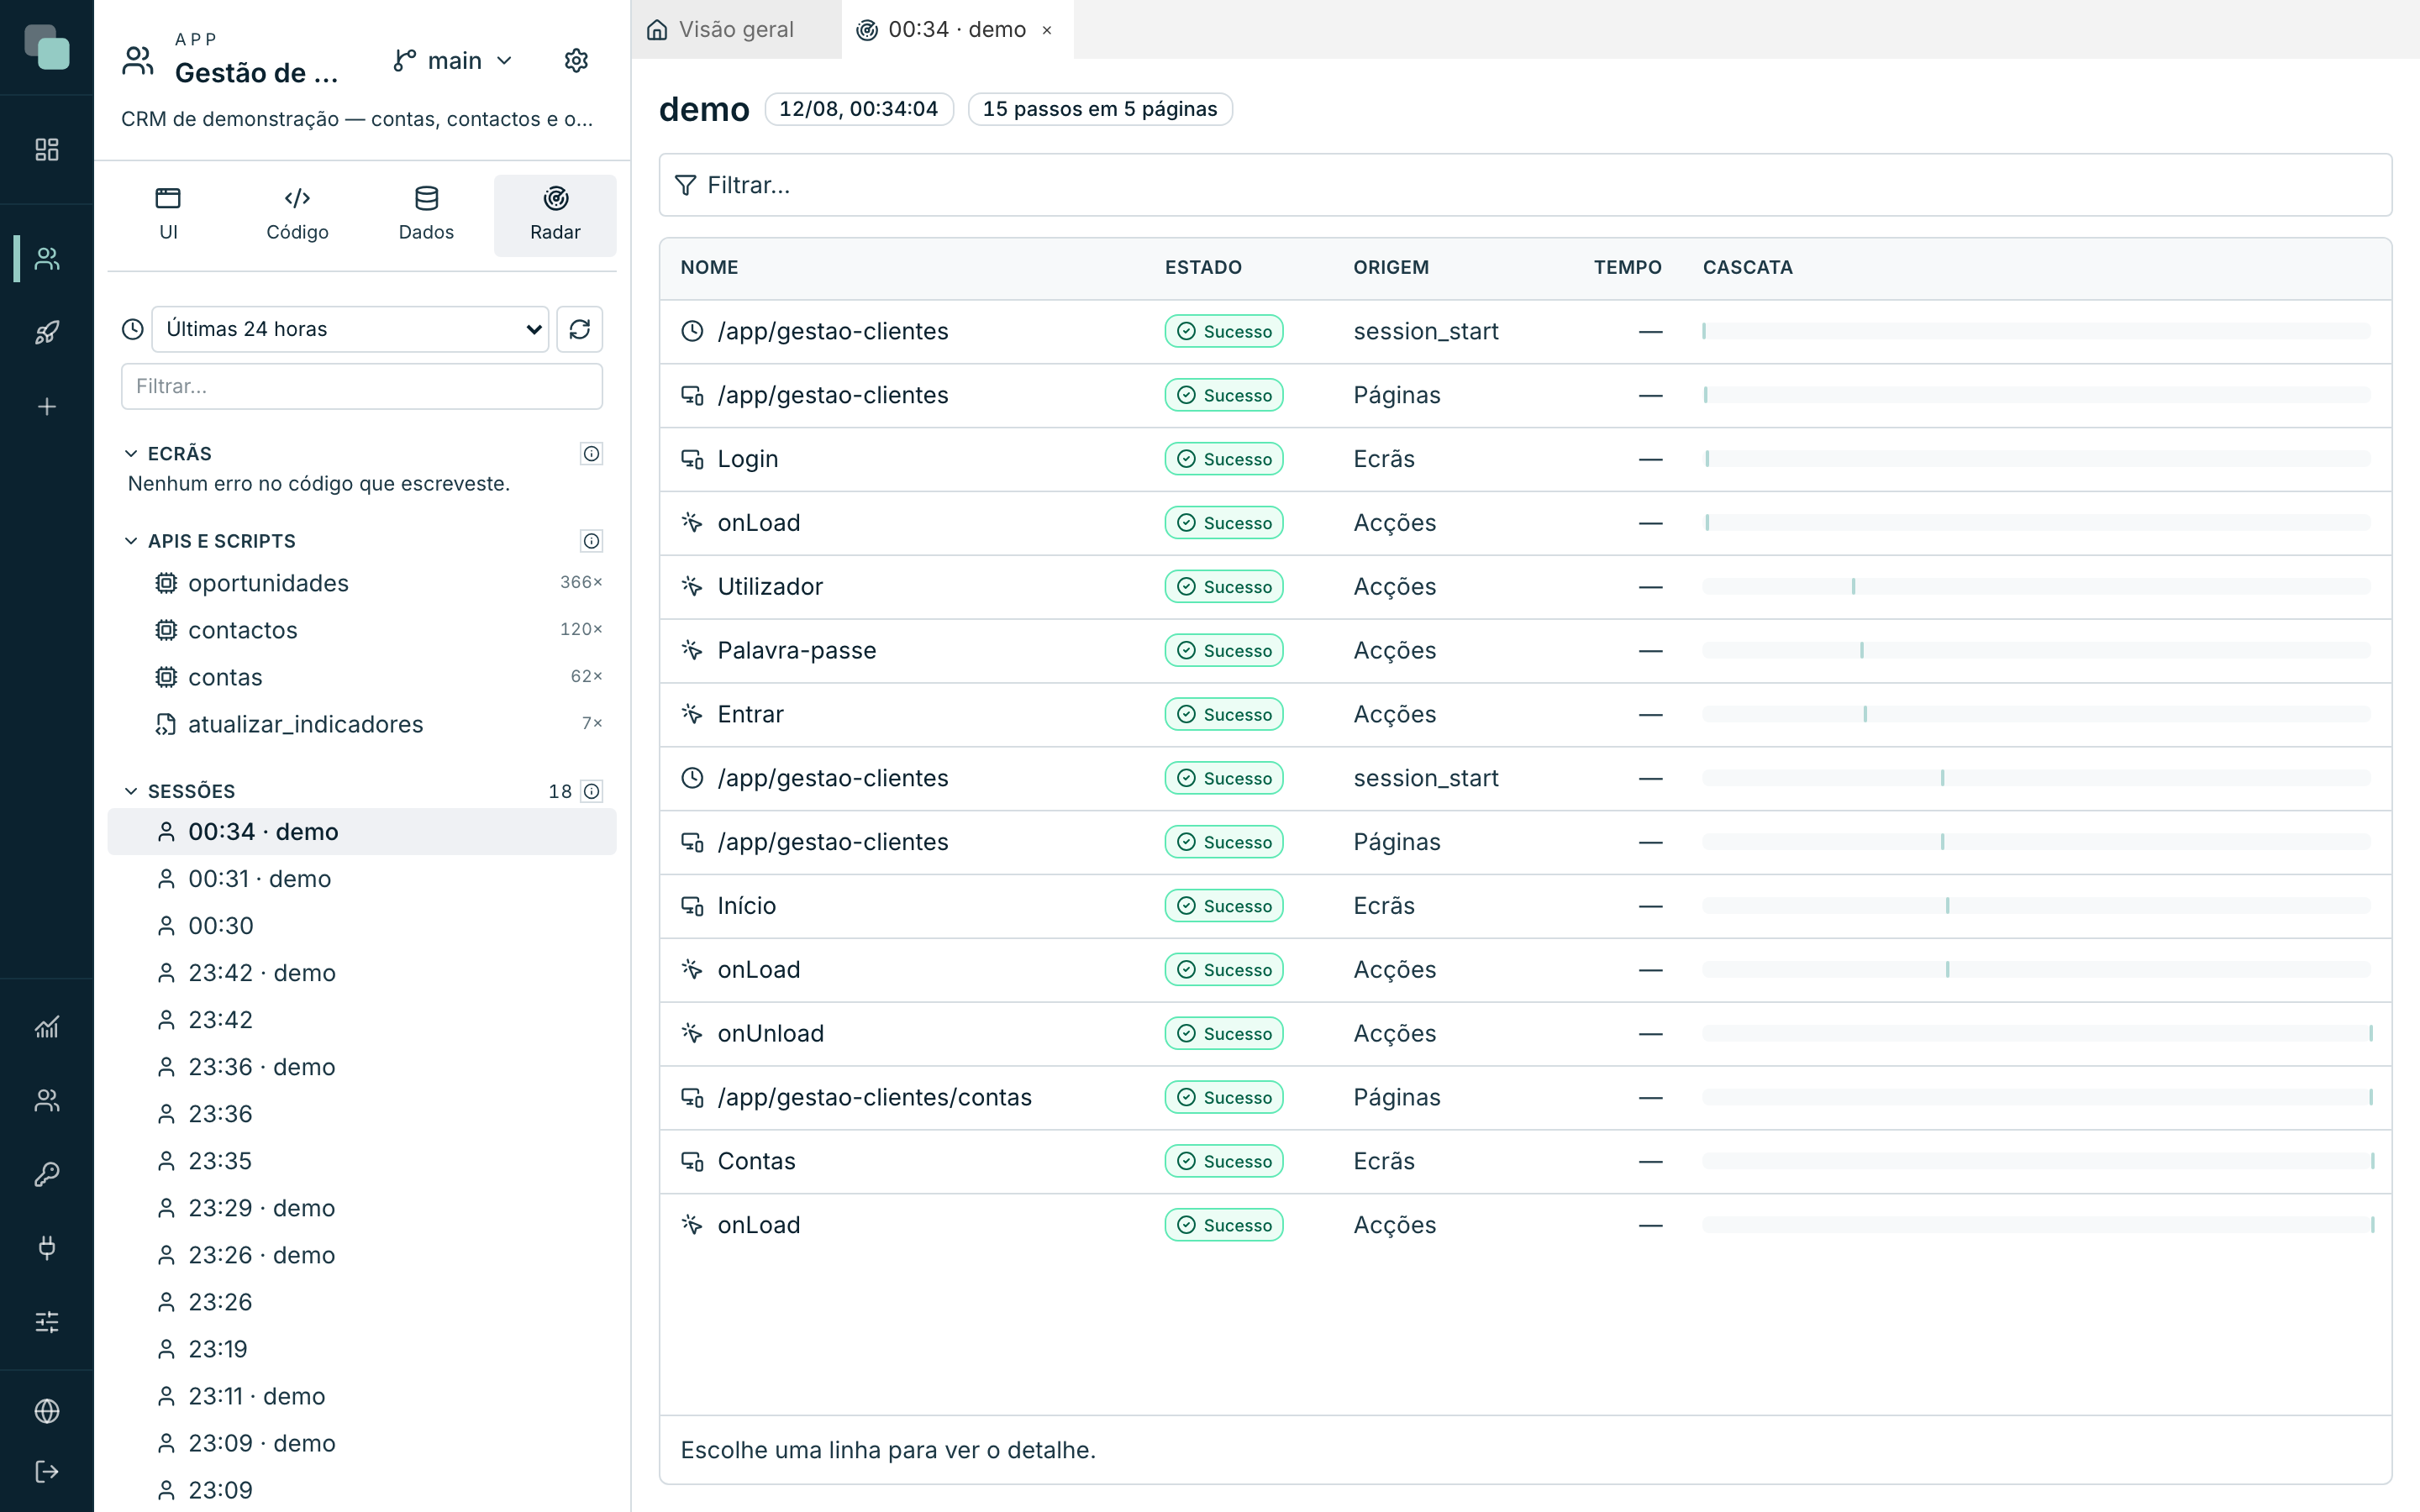Select the 00:34 · demo tab
The image size is (2420, 1512).
[957, 30]
